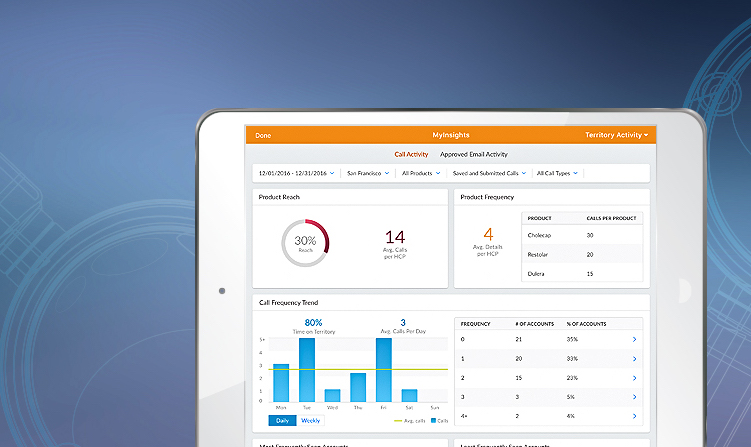
Task: Open details chevron for frequency 1 row
Action: click(x=635, y=359)
